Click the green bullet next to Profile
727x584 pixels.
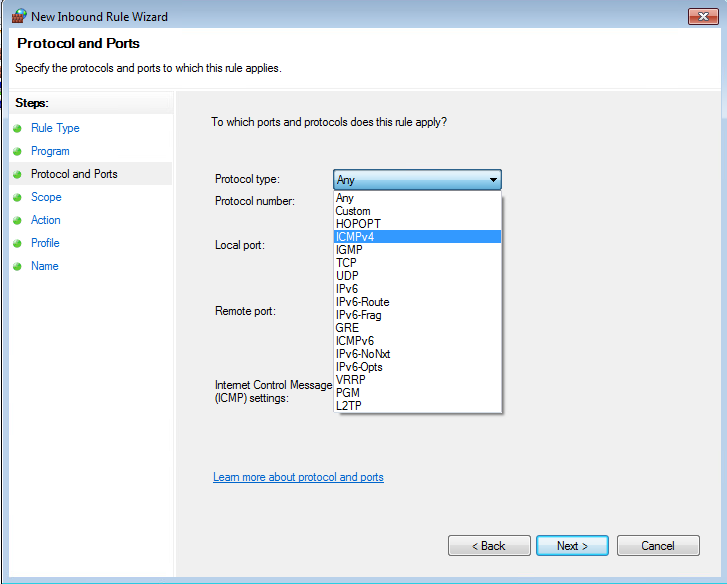tap(18, 243)
